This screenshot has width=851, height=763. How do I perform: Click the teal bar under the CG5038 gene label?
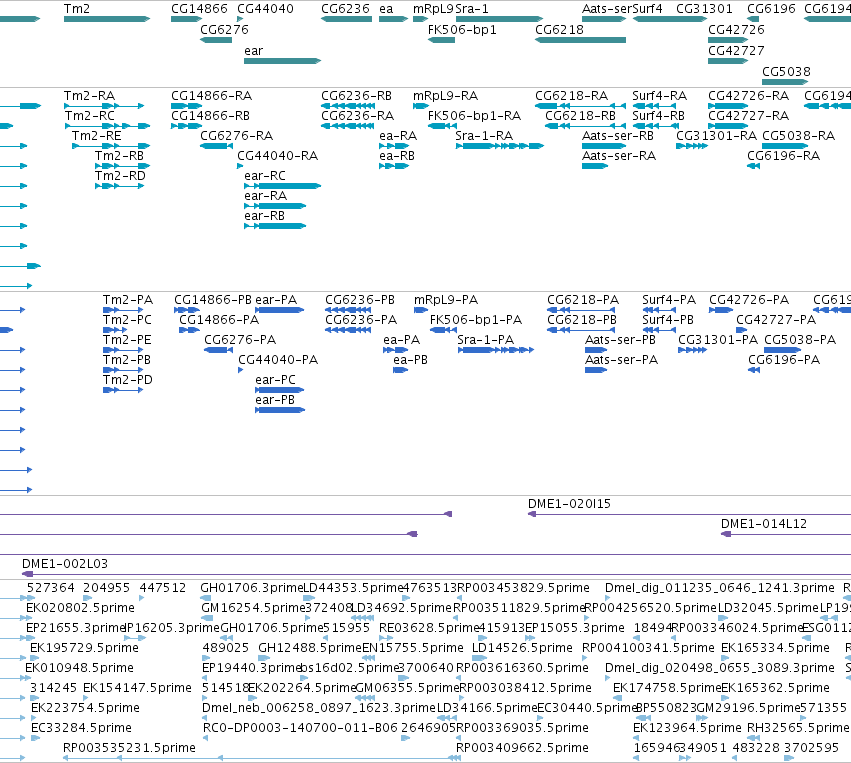point(785,82)
